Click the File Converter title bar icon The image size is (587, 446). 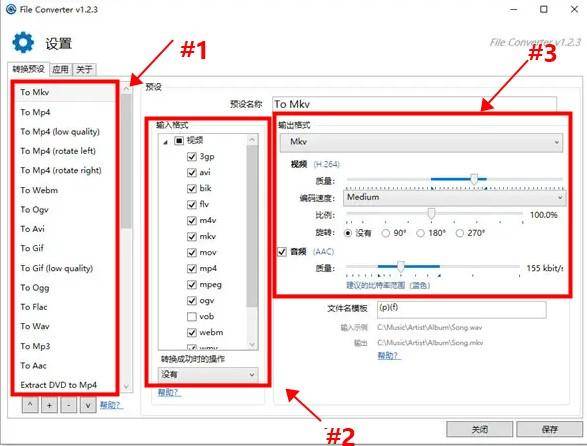tap(11, 9)
